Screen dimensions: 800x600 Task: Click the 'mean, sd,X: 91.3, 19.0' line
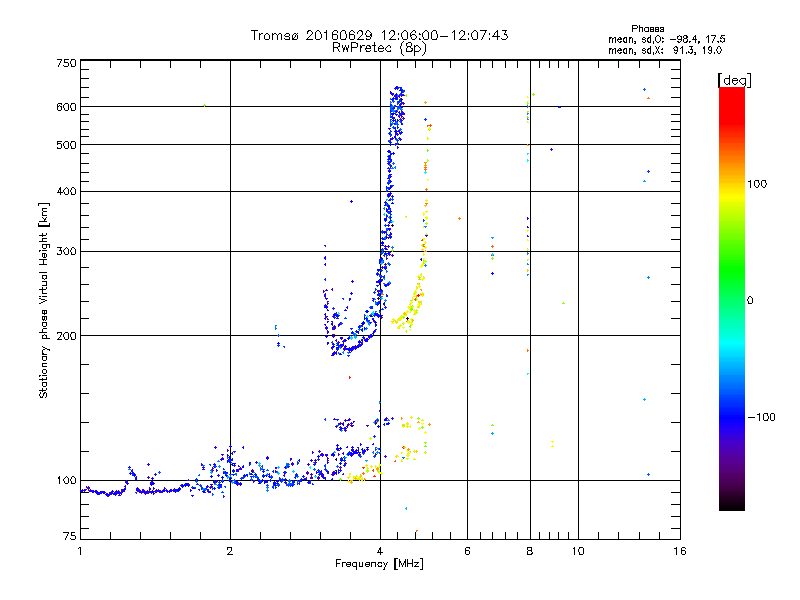[665, 50]
